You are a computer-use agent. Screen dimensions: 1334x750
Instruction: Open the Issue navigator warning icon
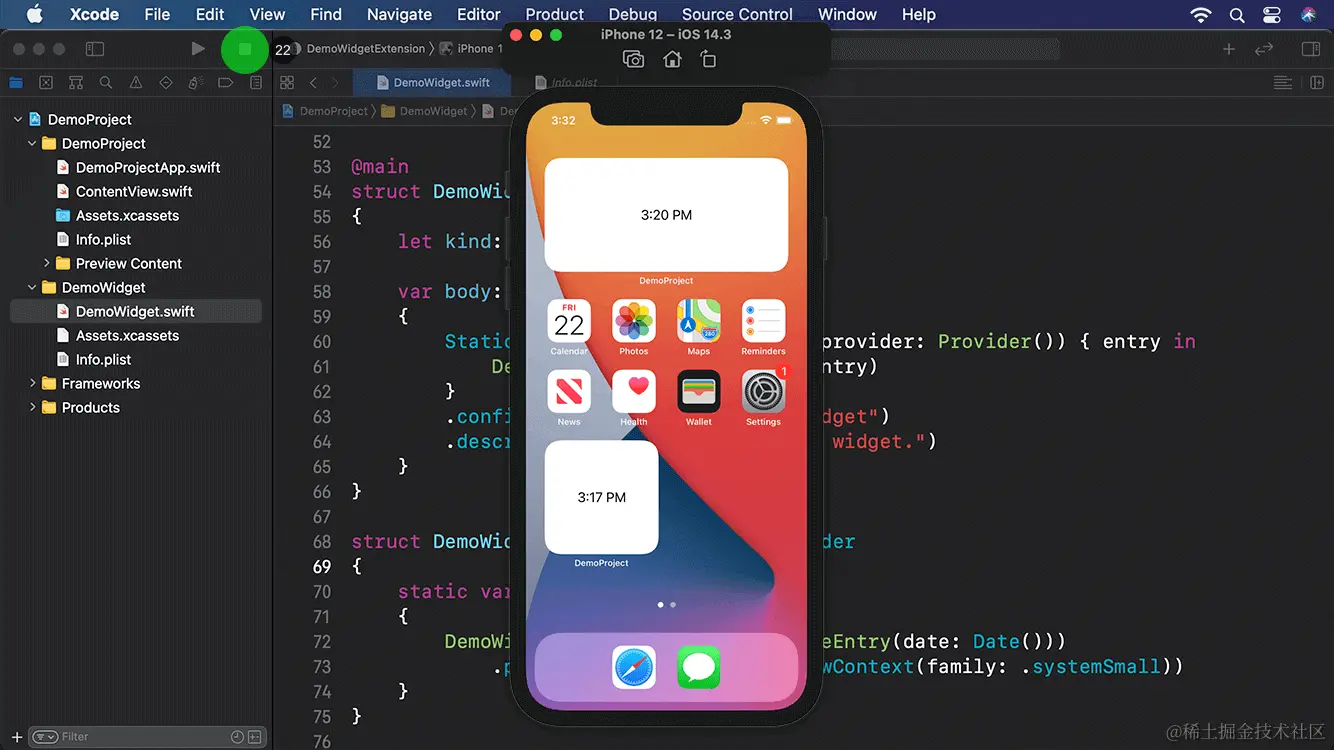click(x=136, y=83)
